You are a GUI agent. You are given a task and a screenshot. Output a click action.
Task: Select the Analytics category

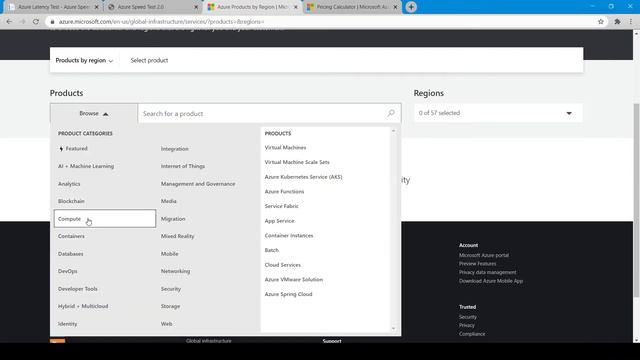tap(69, 184)
